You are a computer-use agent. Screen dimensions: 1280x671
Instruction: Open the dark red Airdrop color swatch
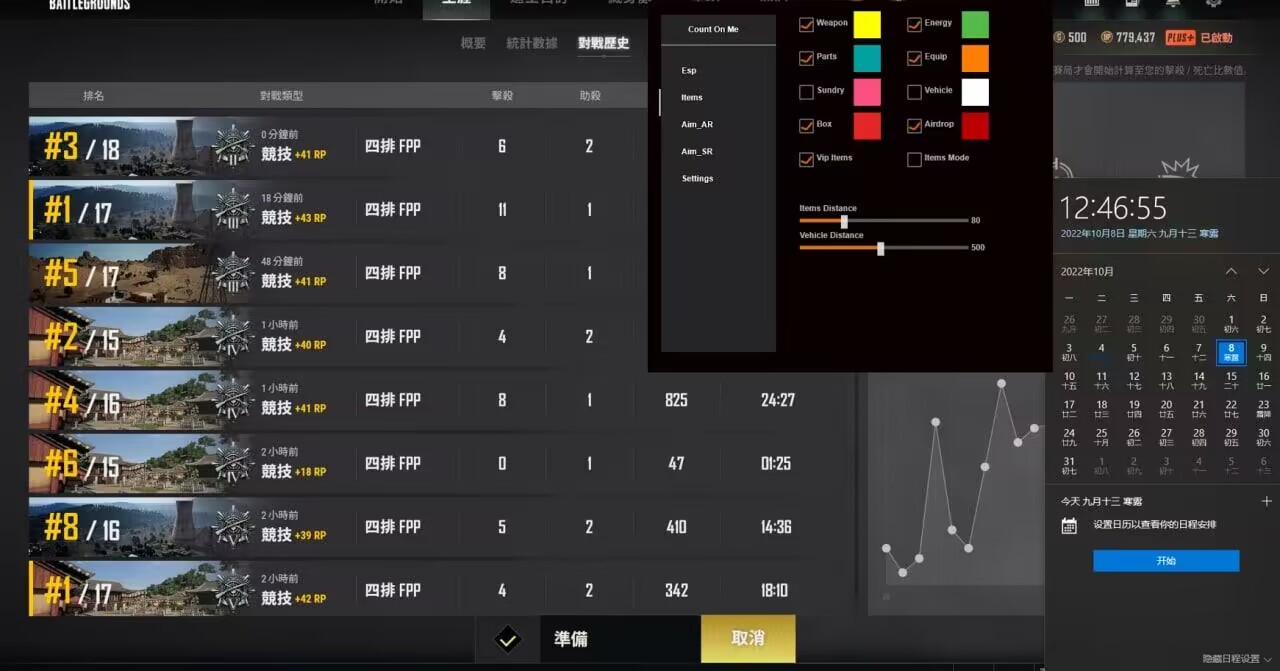point(975,126)
